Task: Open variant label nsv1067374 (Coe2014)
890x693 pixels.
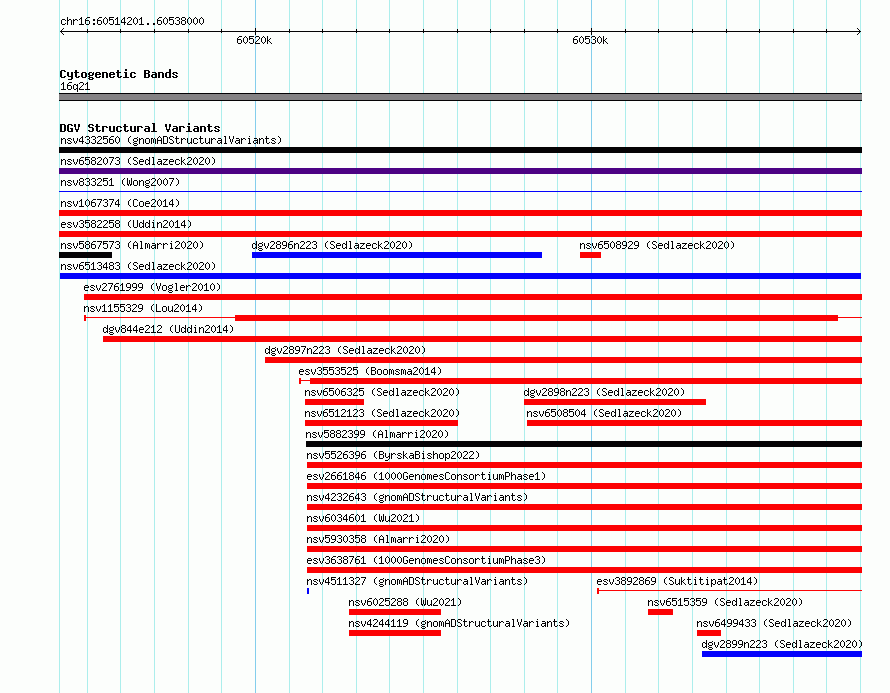Action: pyautogui.click(x=120, y=203)
